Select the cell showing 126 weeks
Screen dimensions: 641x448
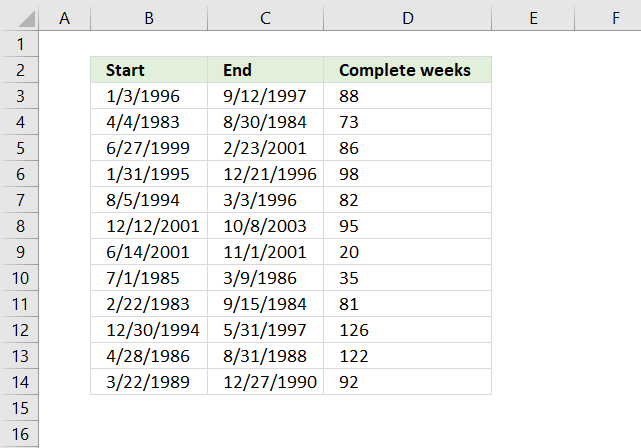coord(408,330)
